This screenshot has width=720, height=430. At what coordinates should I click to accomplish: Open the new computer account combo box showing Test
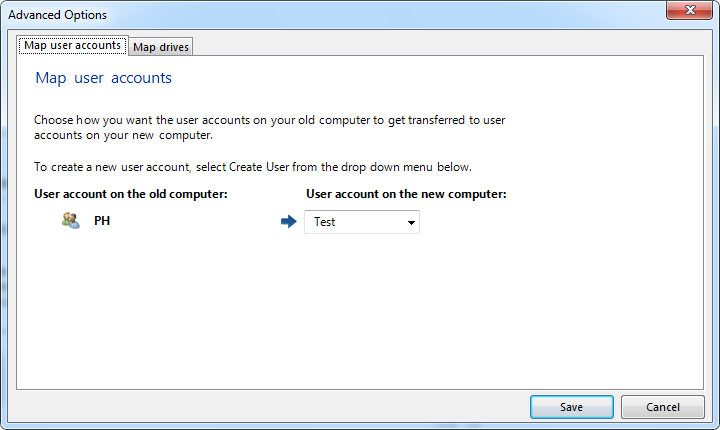[362, 222]
